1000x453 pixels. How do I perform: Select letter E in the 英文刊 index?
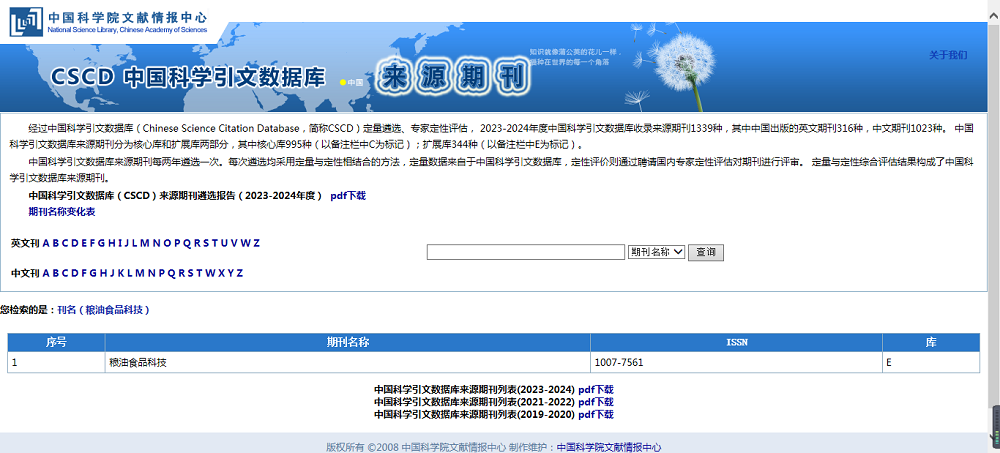click(84, 243)
